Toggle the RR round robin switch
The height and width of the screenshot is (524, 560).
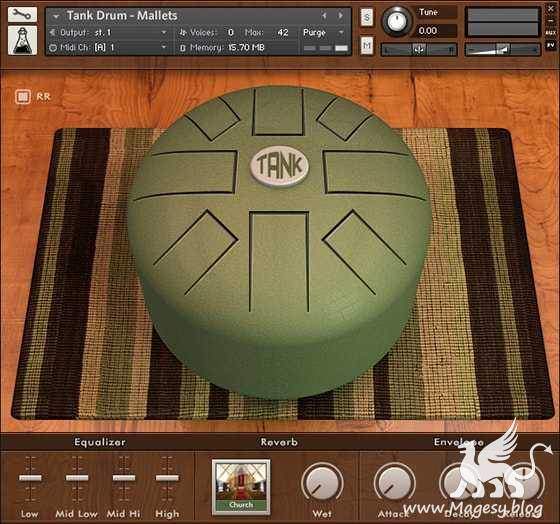tap(23, 96)
